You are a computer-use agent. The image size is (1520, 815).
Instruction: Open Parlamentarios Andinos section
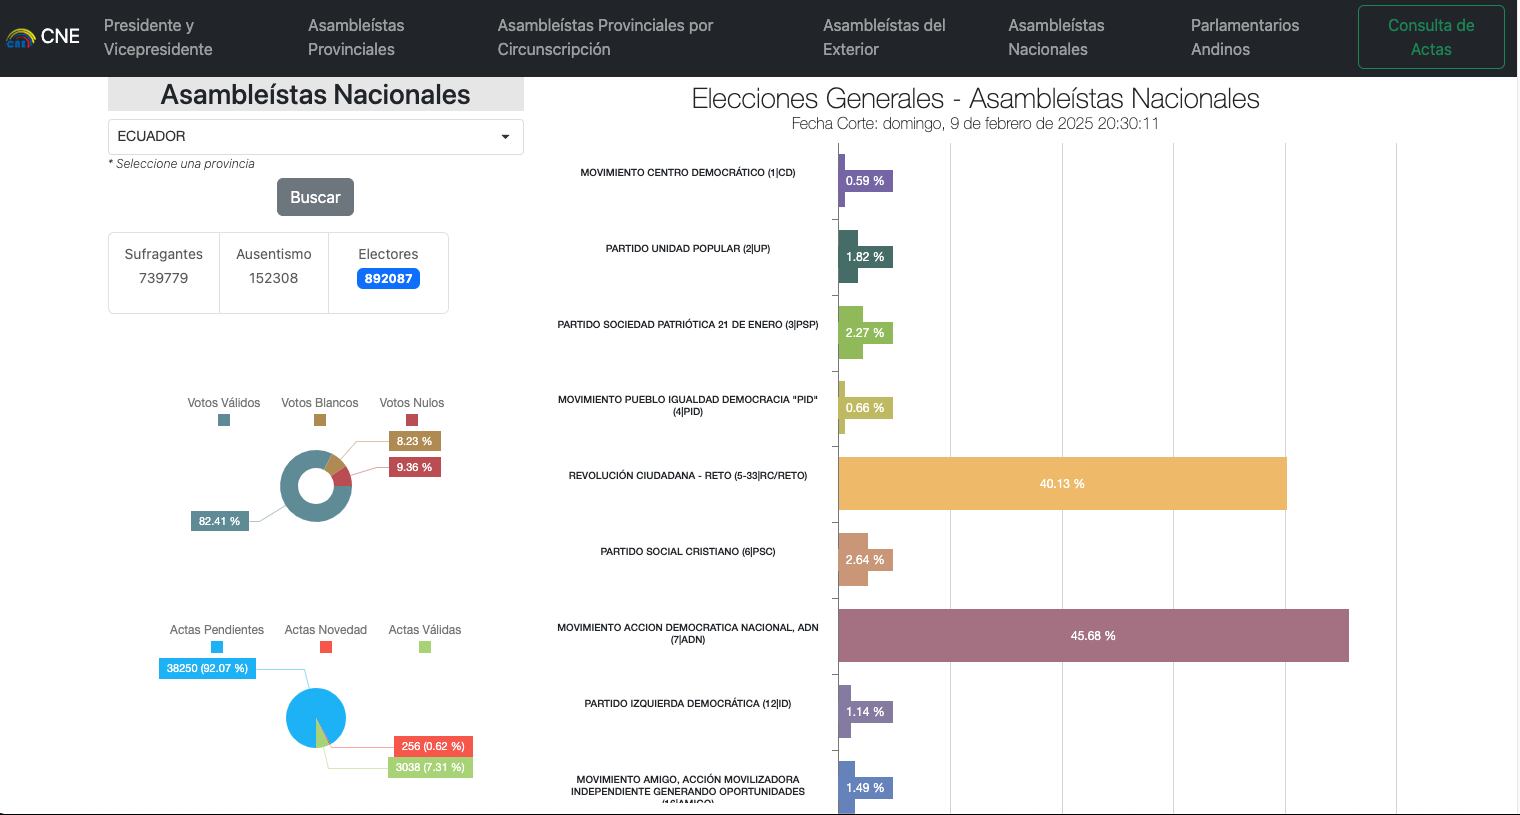coord(1244,37)
